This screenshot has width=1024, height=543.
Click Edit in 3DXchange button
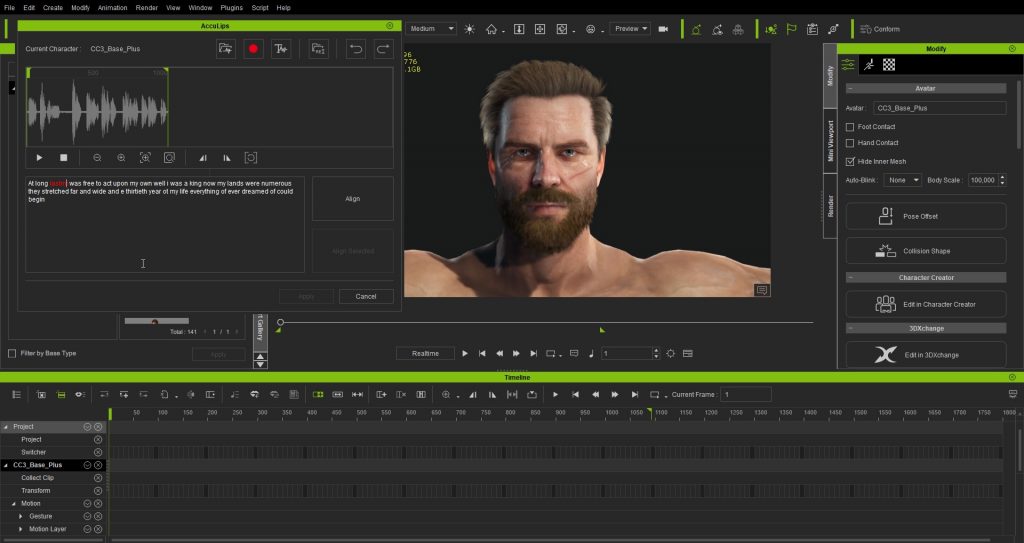[925, 355]
